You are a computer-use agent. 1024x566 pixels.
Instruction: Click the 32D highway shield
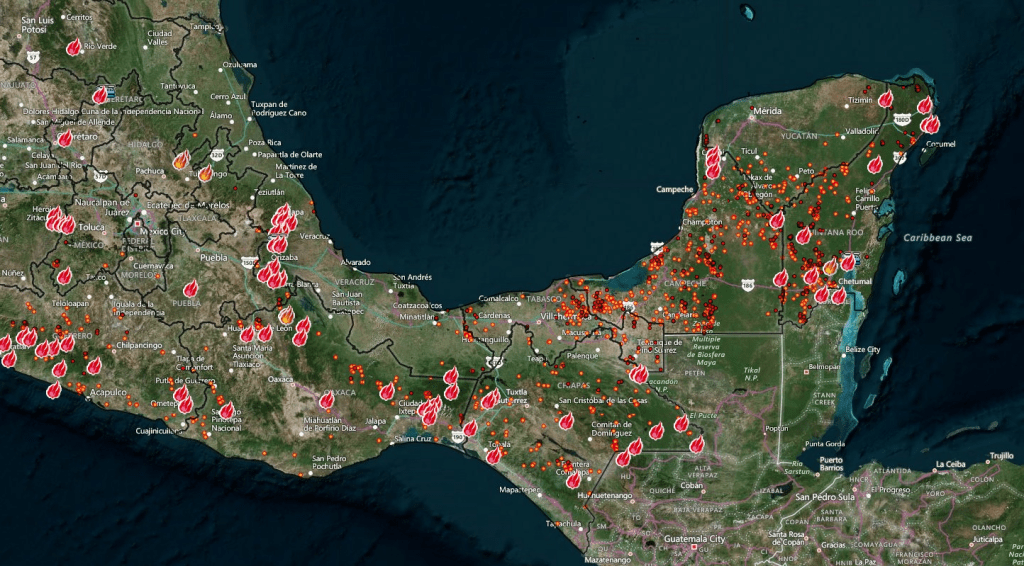(x=217, y=155)
